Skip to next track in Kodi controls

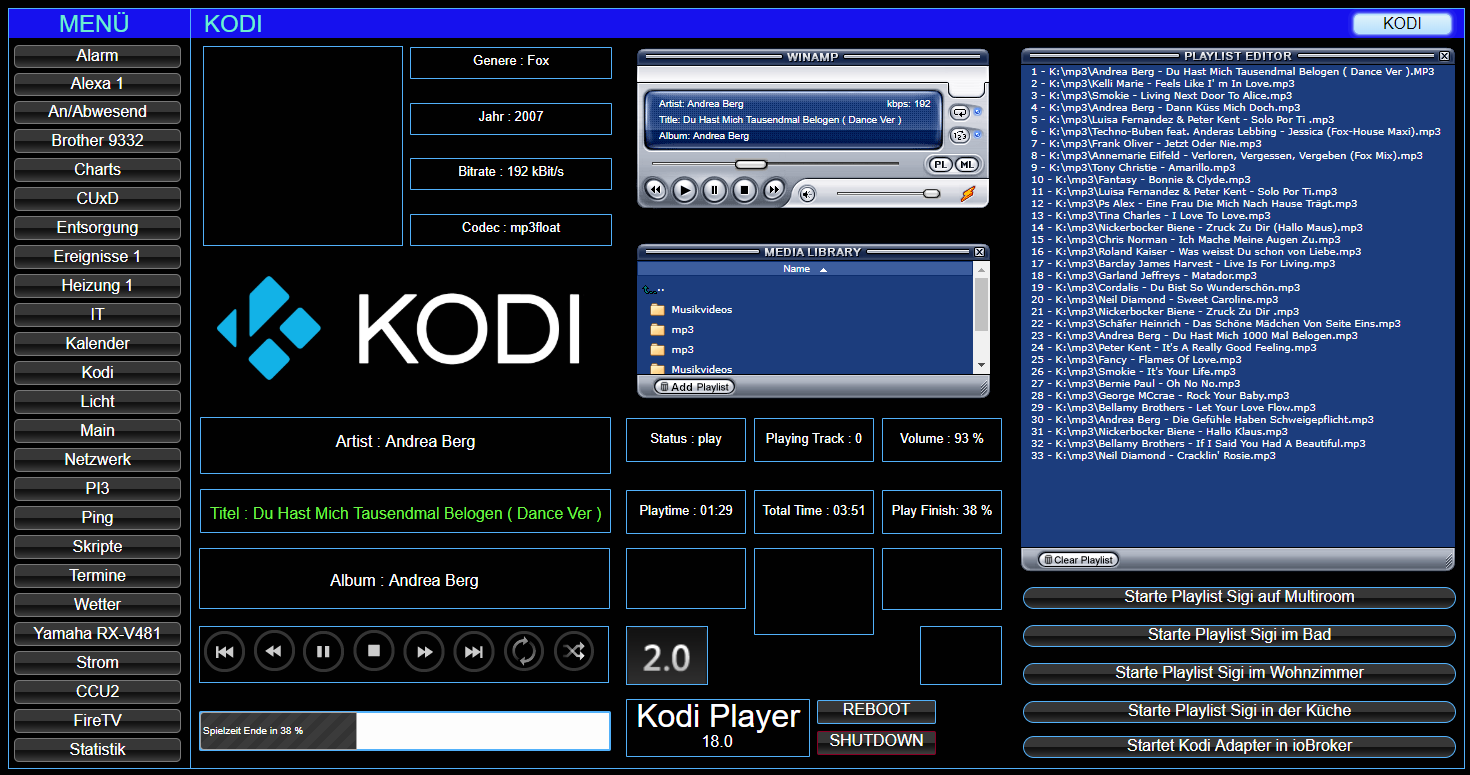click(x=474, y=652)
